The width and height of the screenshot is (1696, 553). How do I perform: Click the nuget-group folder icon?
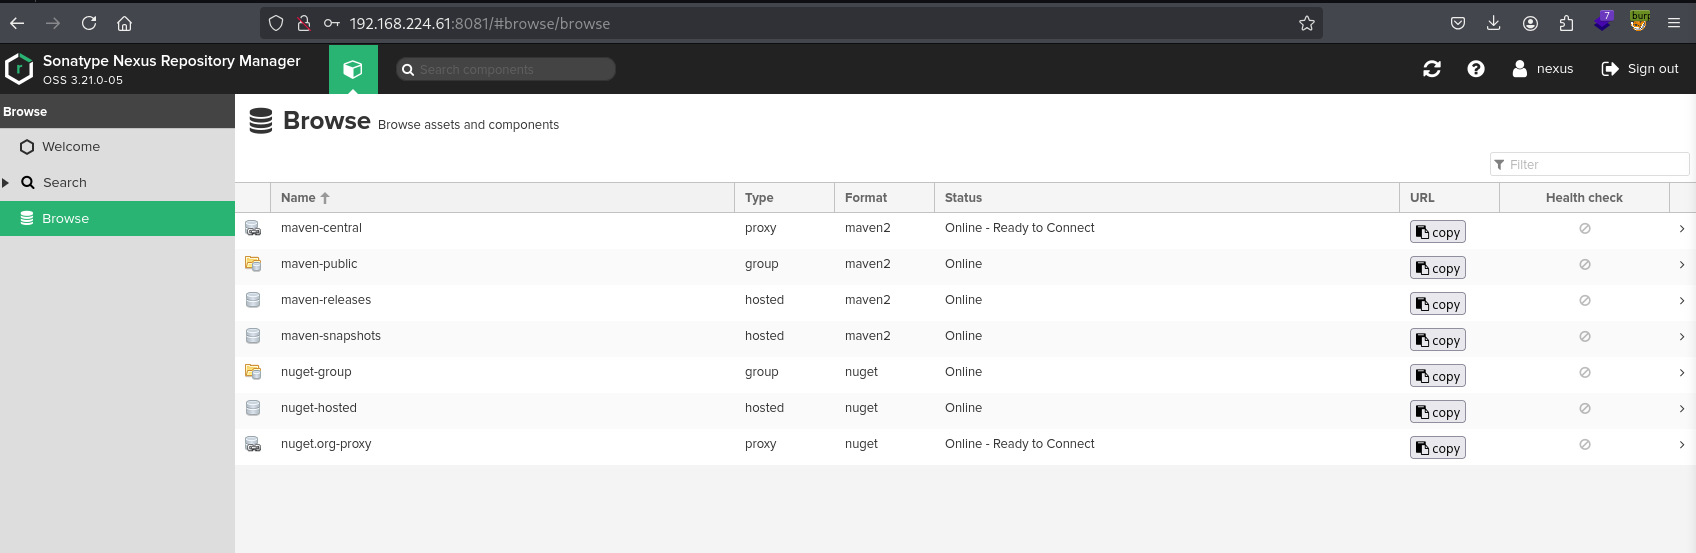click(253, 372)
